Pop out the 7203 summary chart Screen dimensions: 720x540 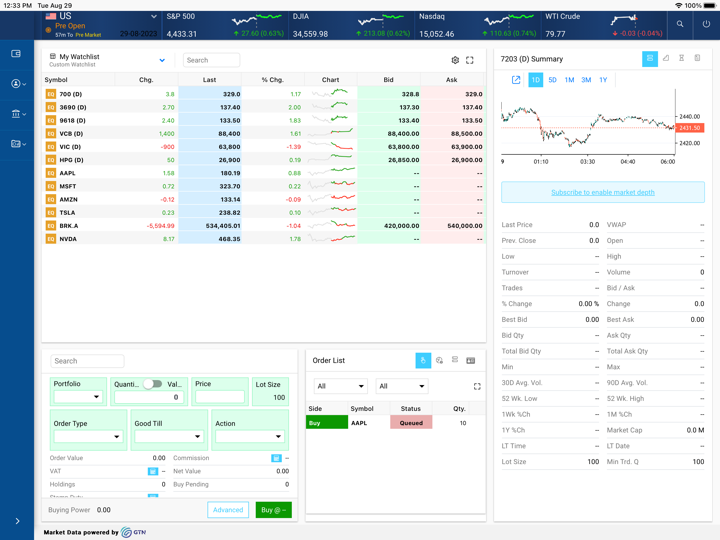[x=516, y=80]
